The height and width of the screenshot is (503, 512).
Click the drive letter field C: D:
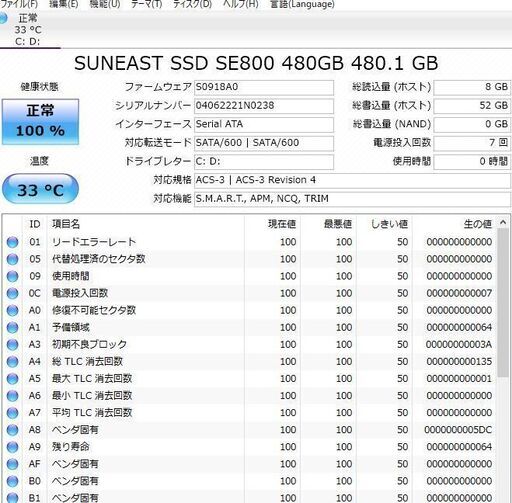[264, 161]
